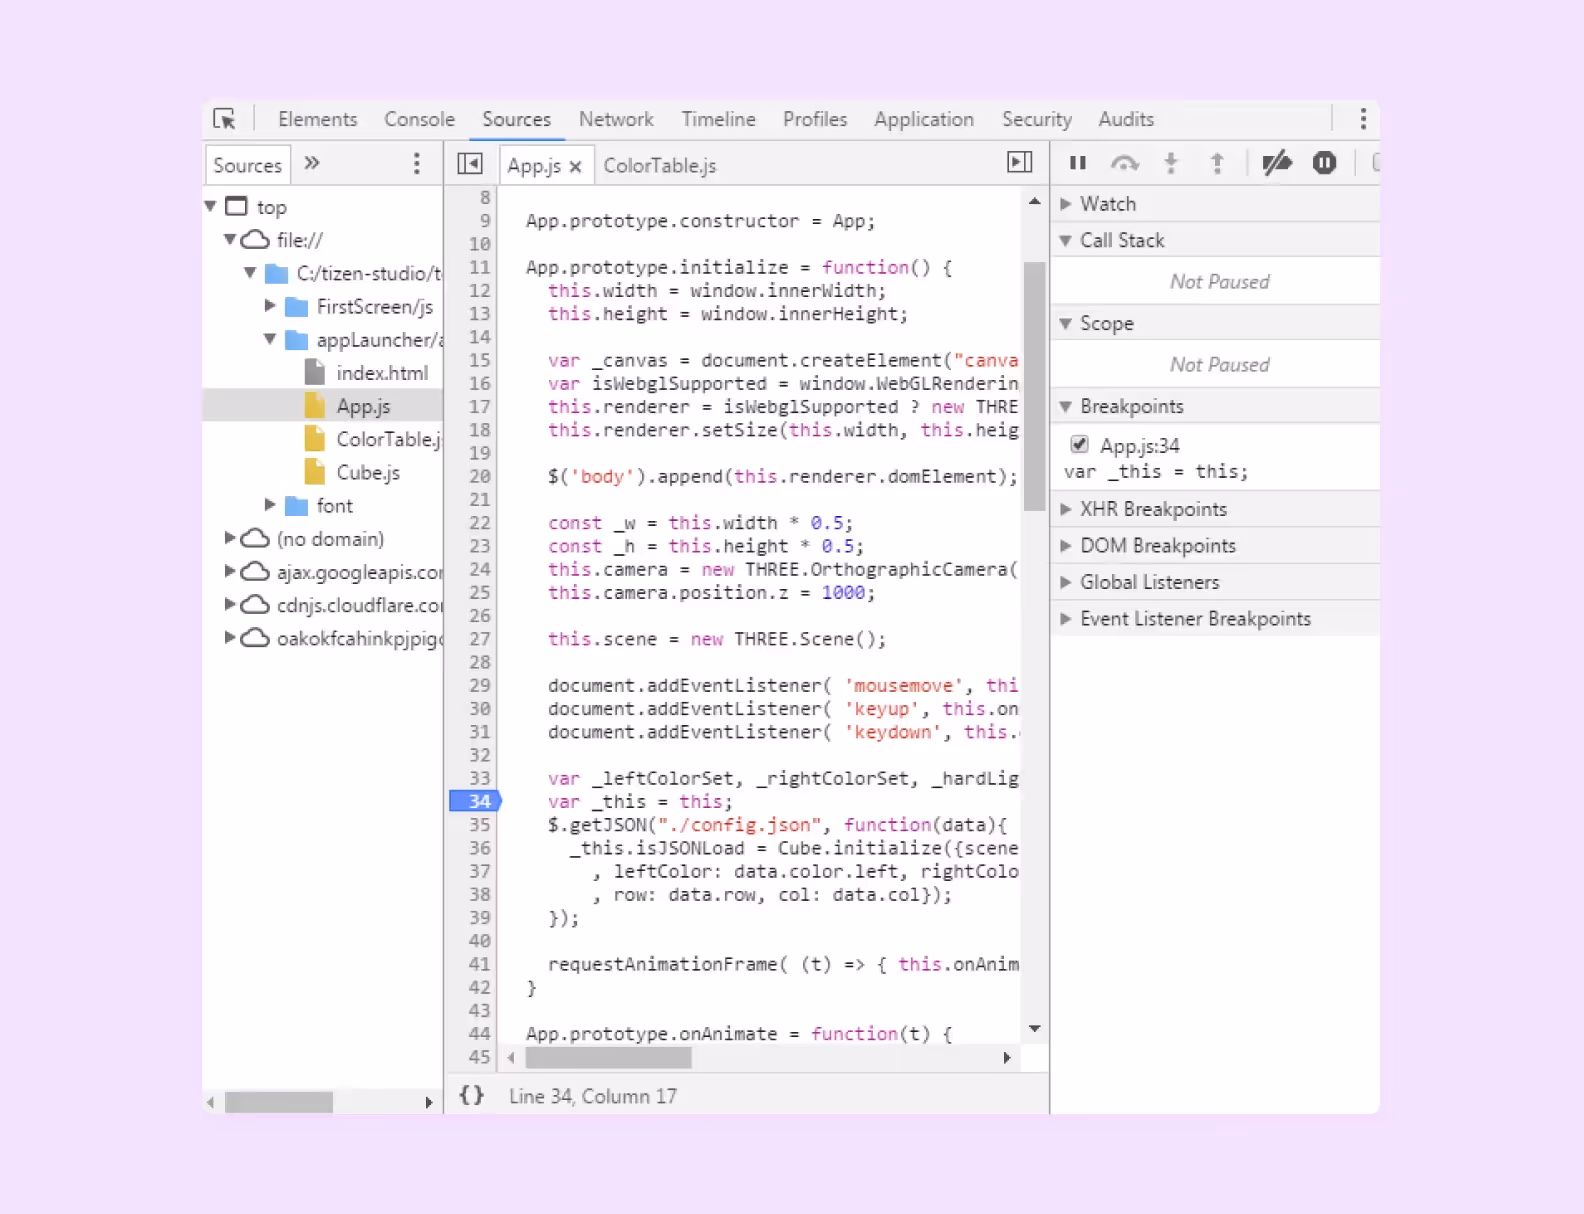Collapse the file:// tree node
Image resolution: width=1584 pixels, height=1214 pixels.
(x=230, y=239)
